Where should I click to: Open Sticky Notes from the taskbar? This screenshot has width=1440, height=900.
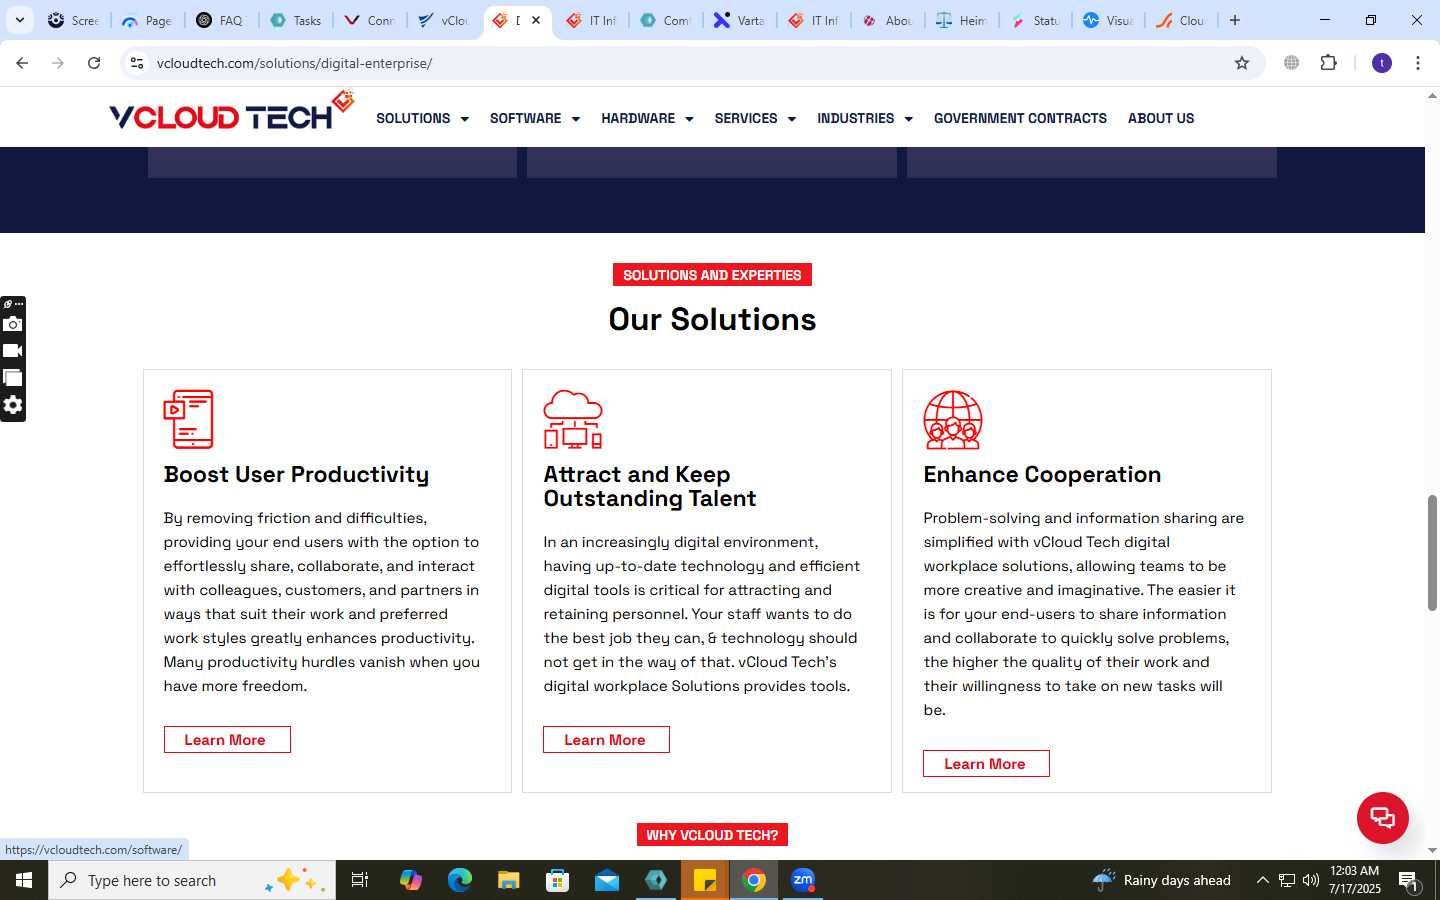point(705,880)
